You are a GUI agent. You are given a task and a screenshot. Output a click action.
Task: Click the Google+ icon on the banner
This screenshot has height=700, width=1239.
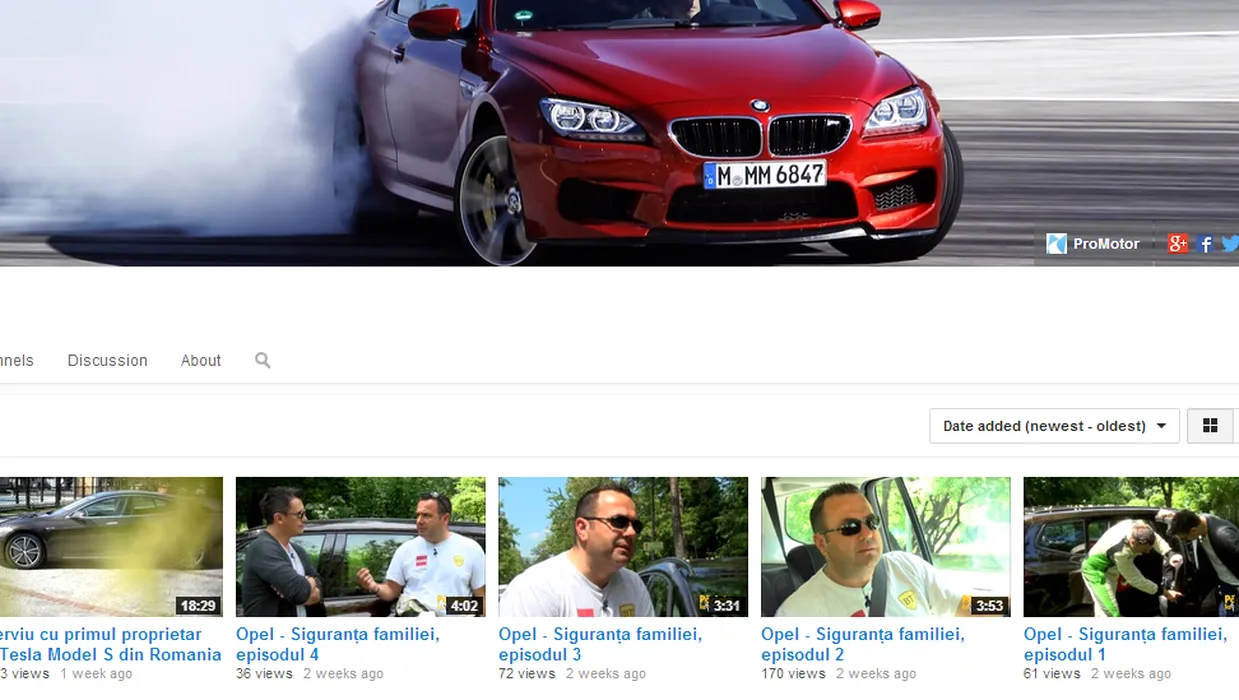[1178, 243]
